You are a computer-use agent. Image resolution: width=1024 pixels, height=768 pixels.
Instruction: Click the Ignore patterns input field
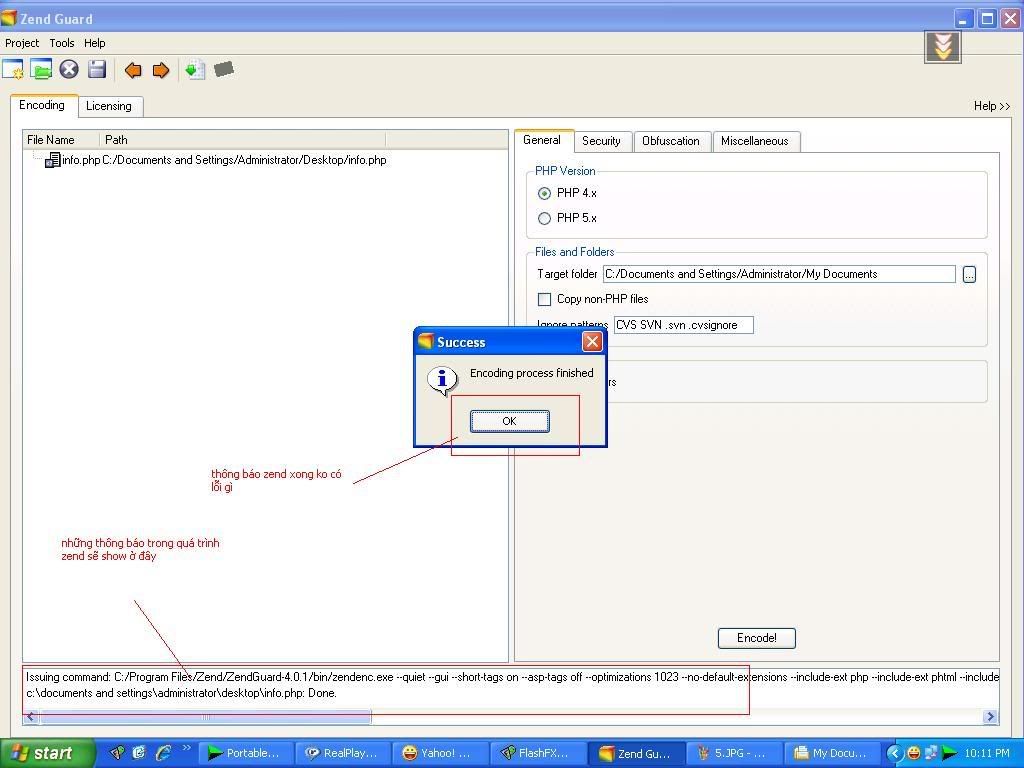tap(683, 325)
